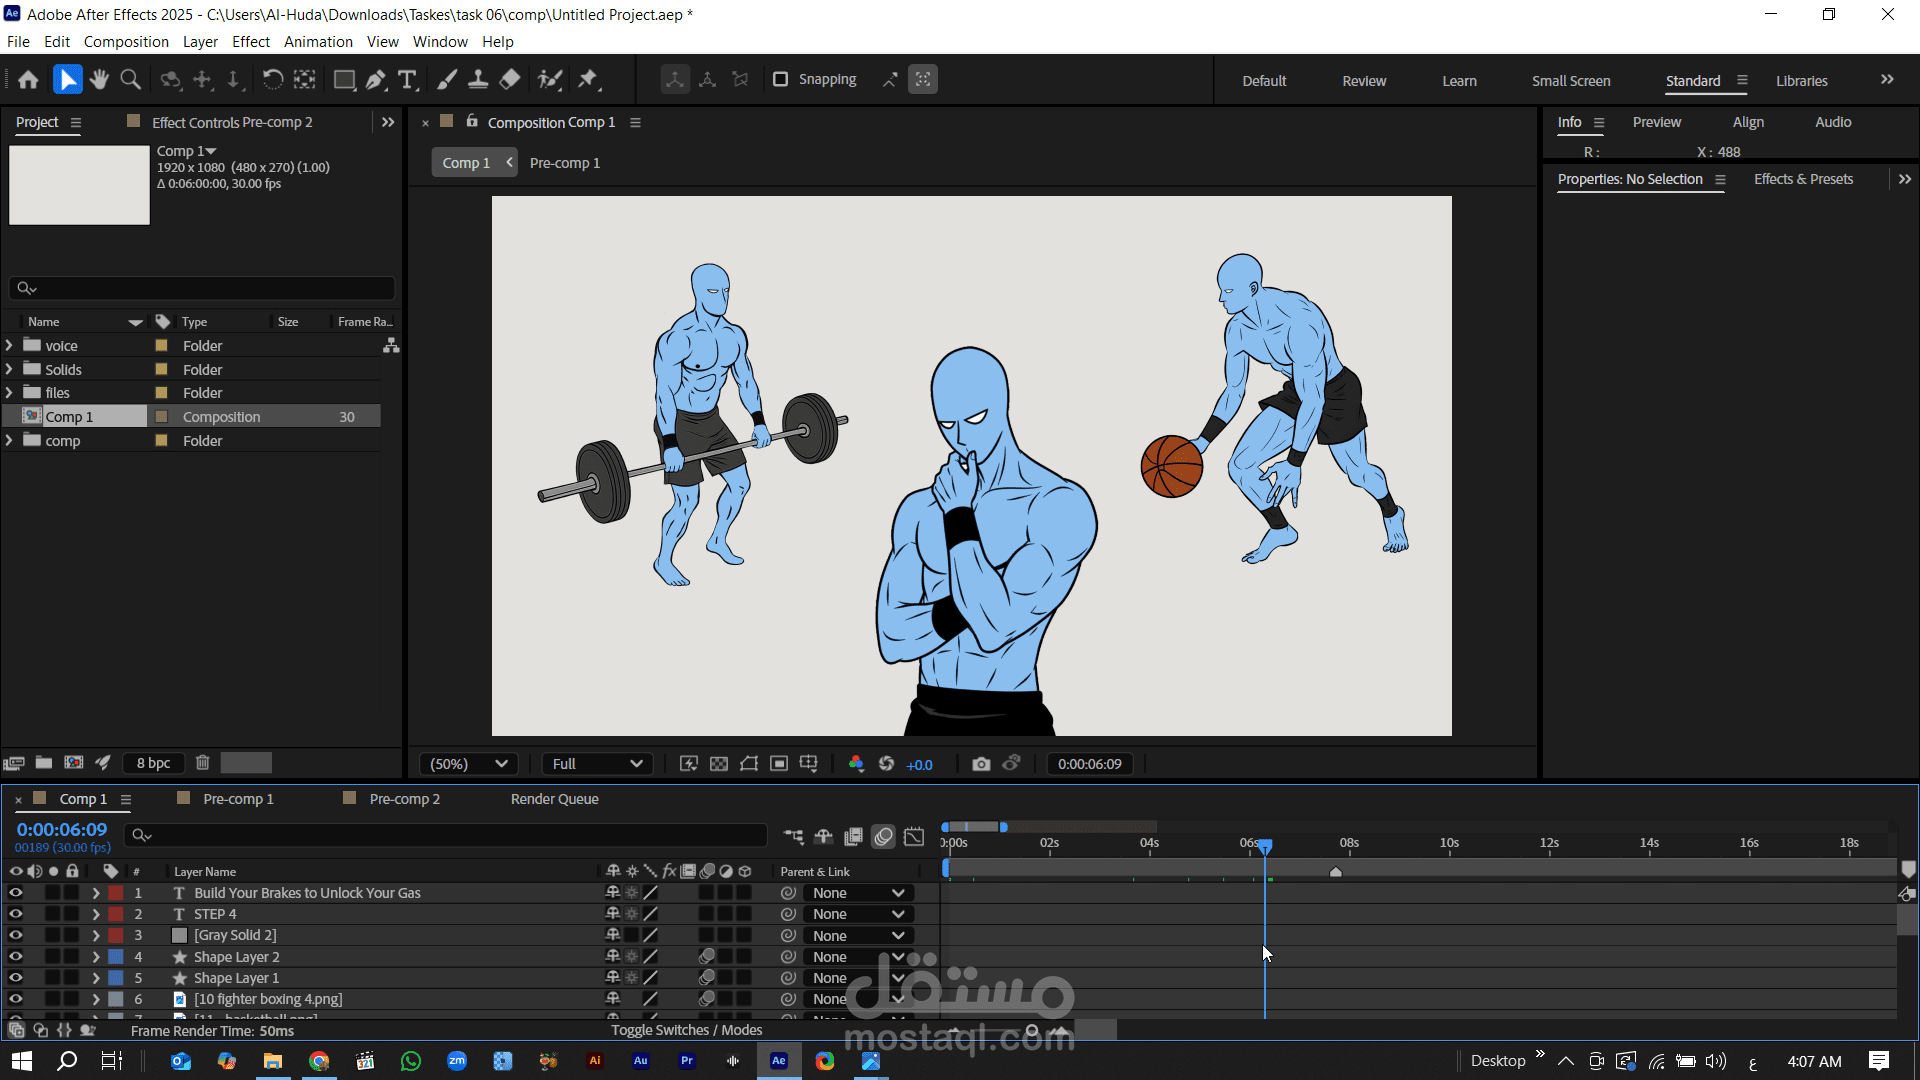Toggle the transparency grid icon in the viewer

pos(719,764)
